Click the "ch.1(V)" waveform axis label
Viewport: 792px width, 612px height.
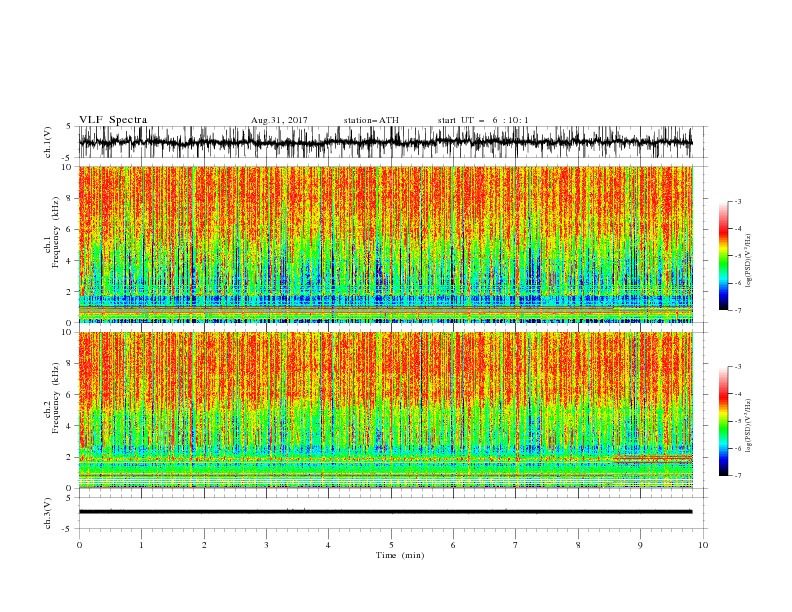point(48,142)
